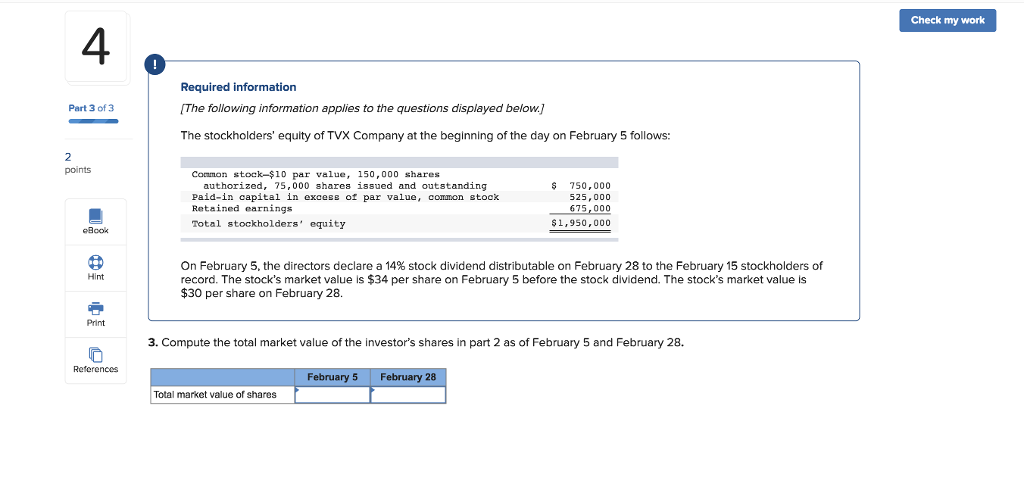1024x487 pixels.
Task: Click the February 28 column header
Action: click(408, 377)
